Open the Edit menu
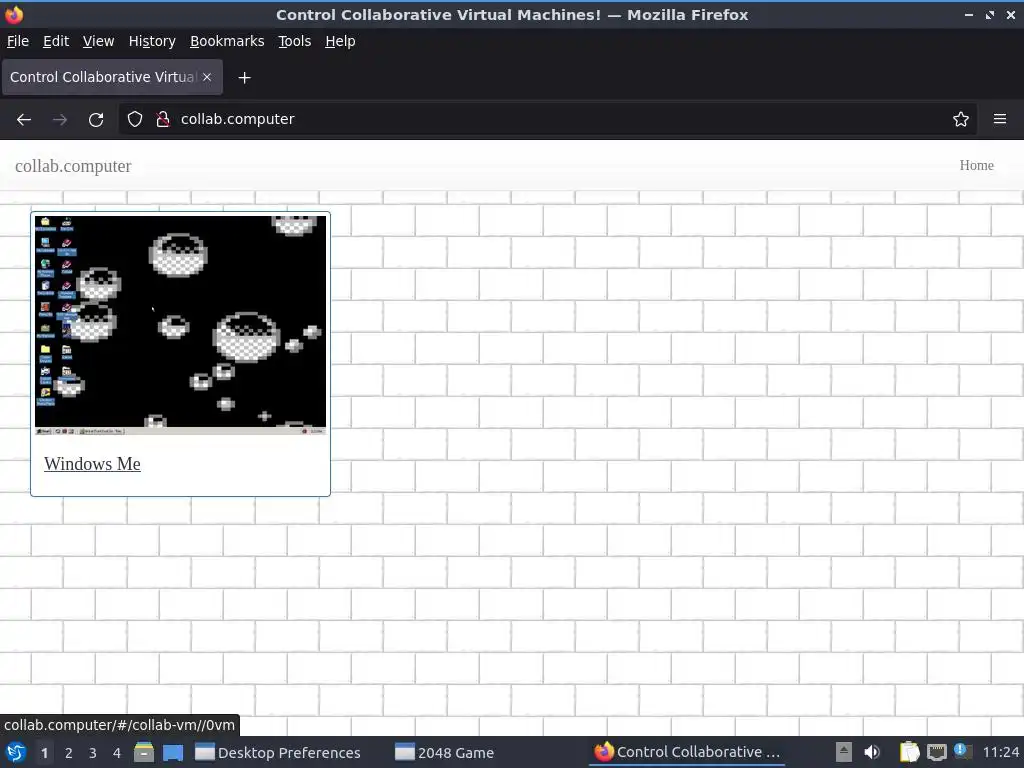 (56, 41)
